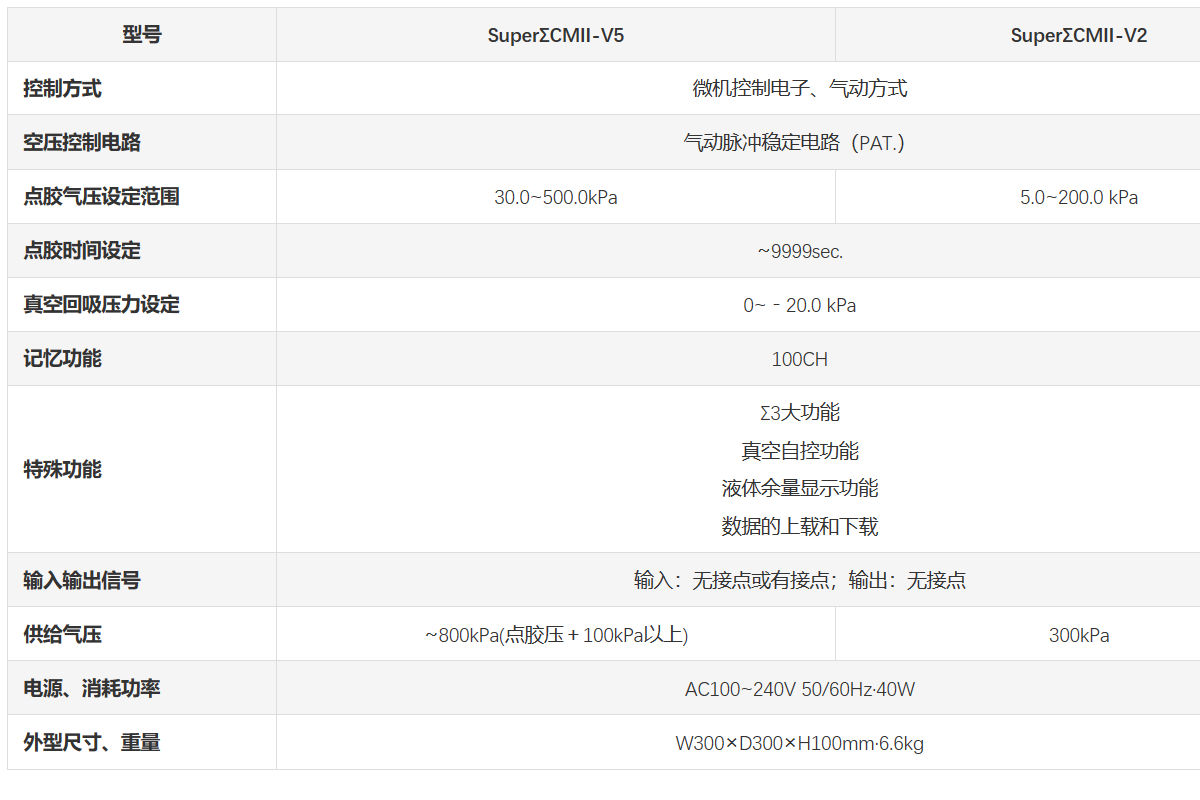Click the SuperΣCMII-V2 column header
Screen dimensions: 1200x800
click(x=1078, y=36)
